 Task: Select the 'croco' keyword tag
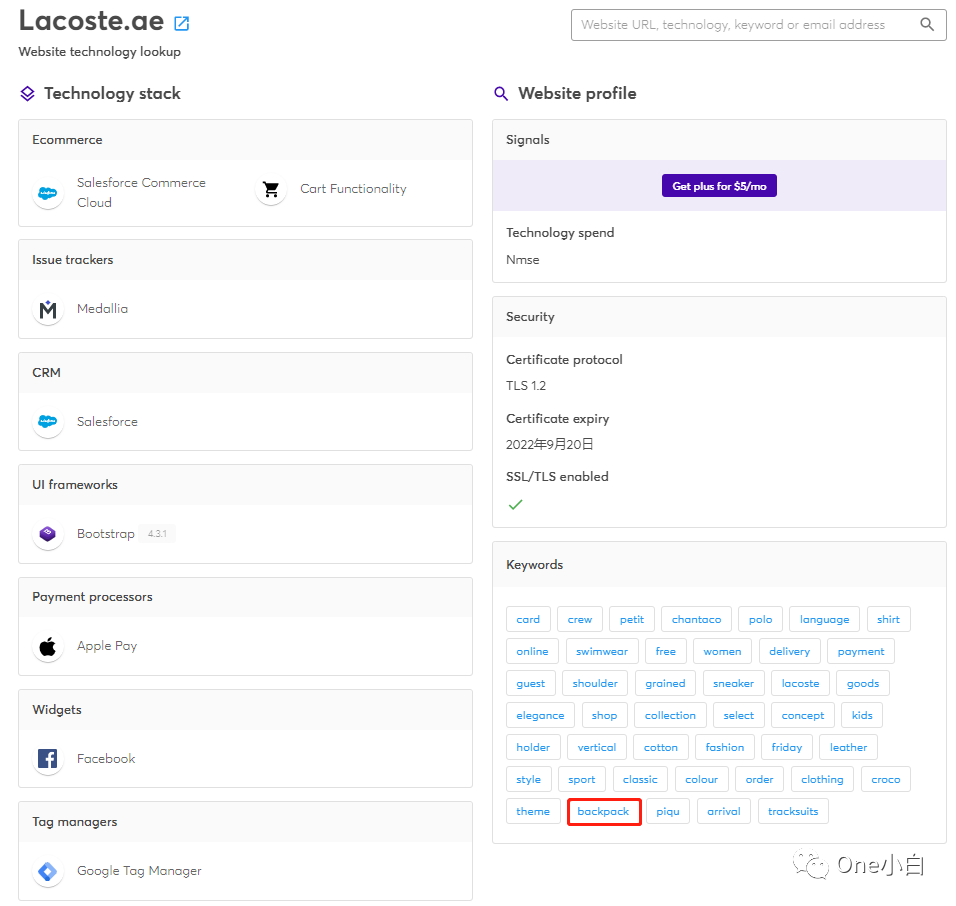coord(886,779)
